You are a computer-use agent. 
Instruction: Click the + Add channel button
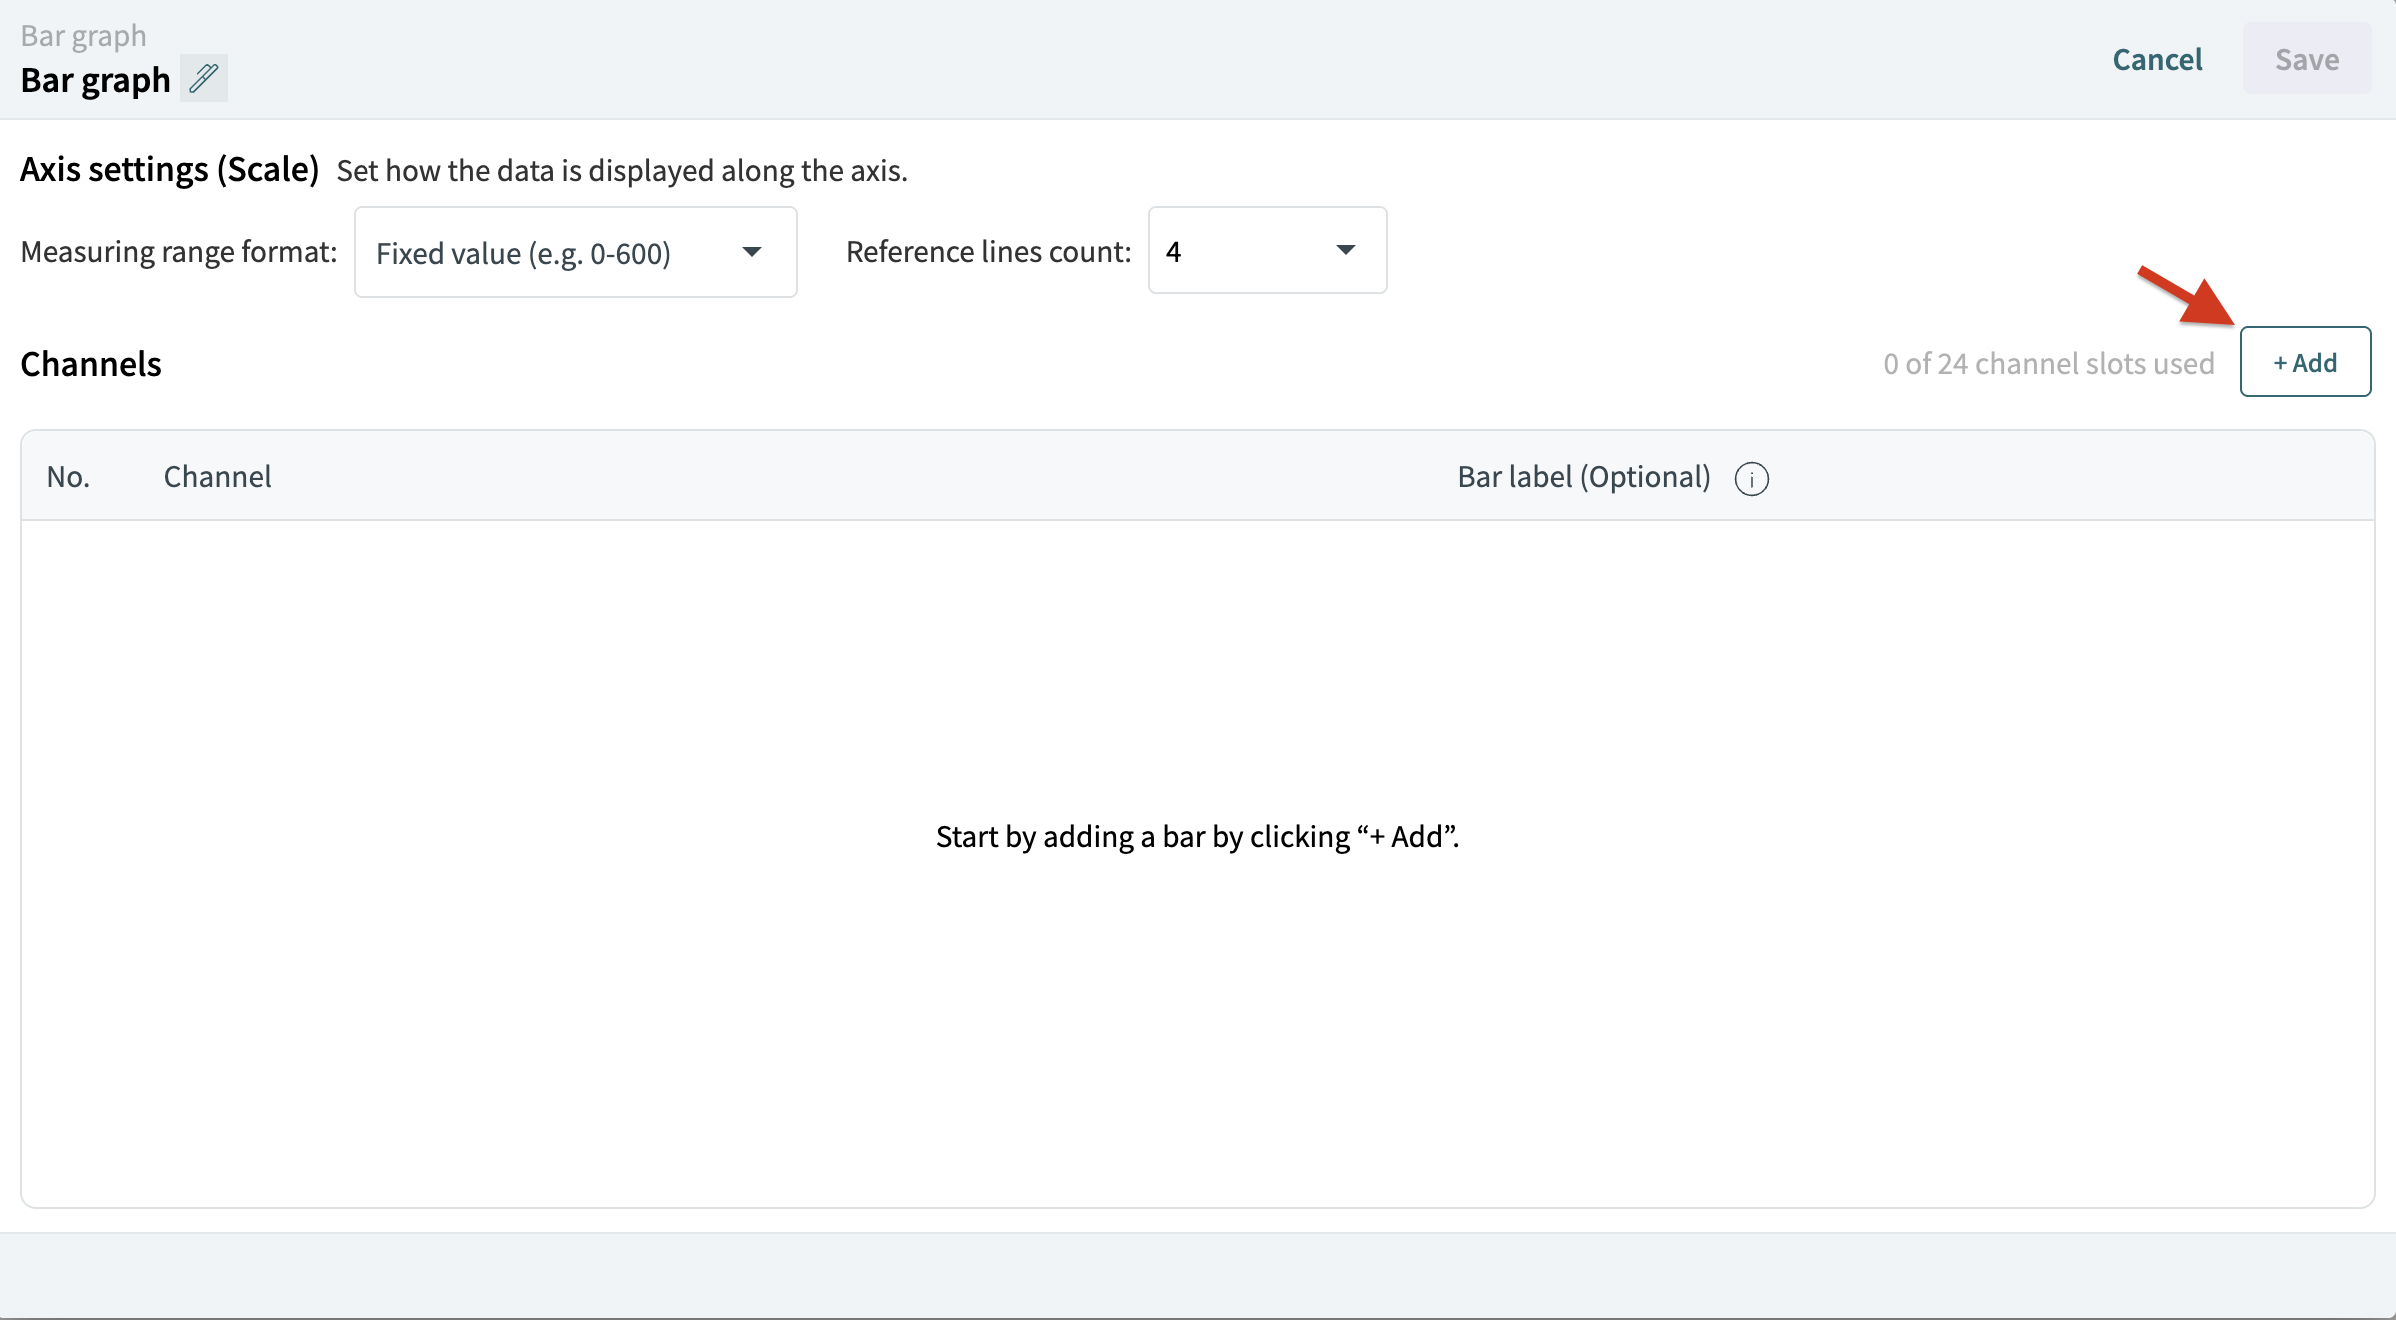click(x=2305, y=362)
